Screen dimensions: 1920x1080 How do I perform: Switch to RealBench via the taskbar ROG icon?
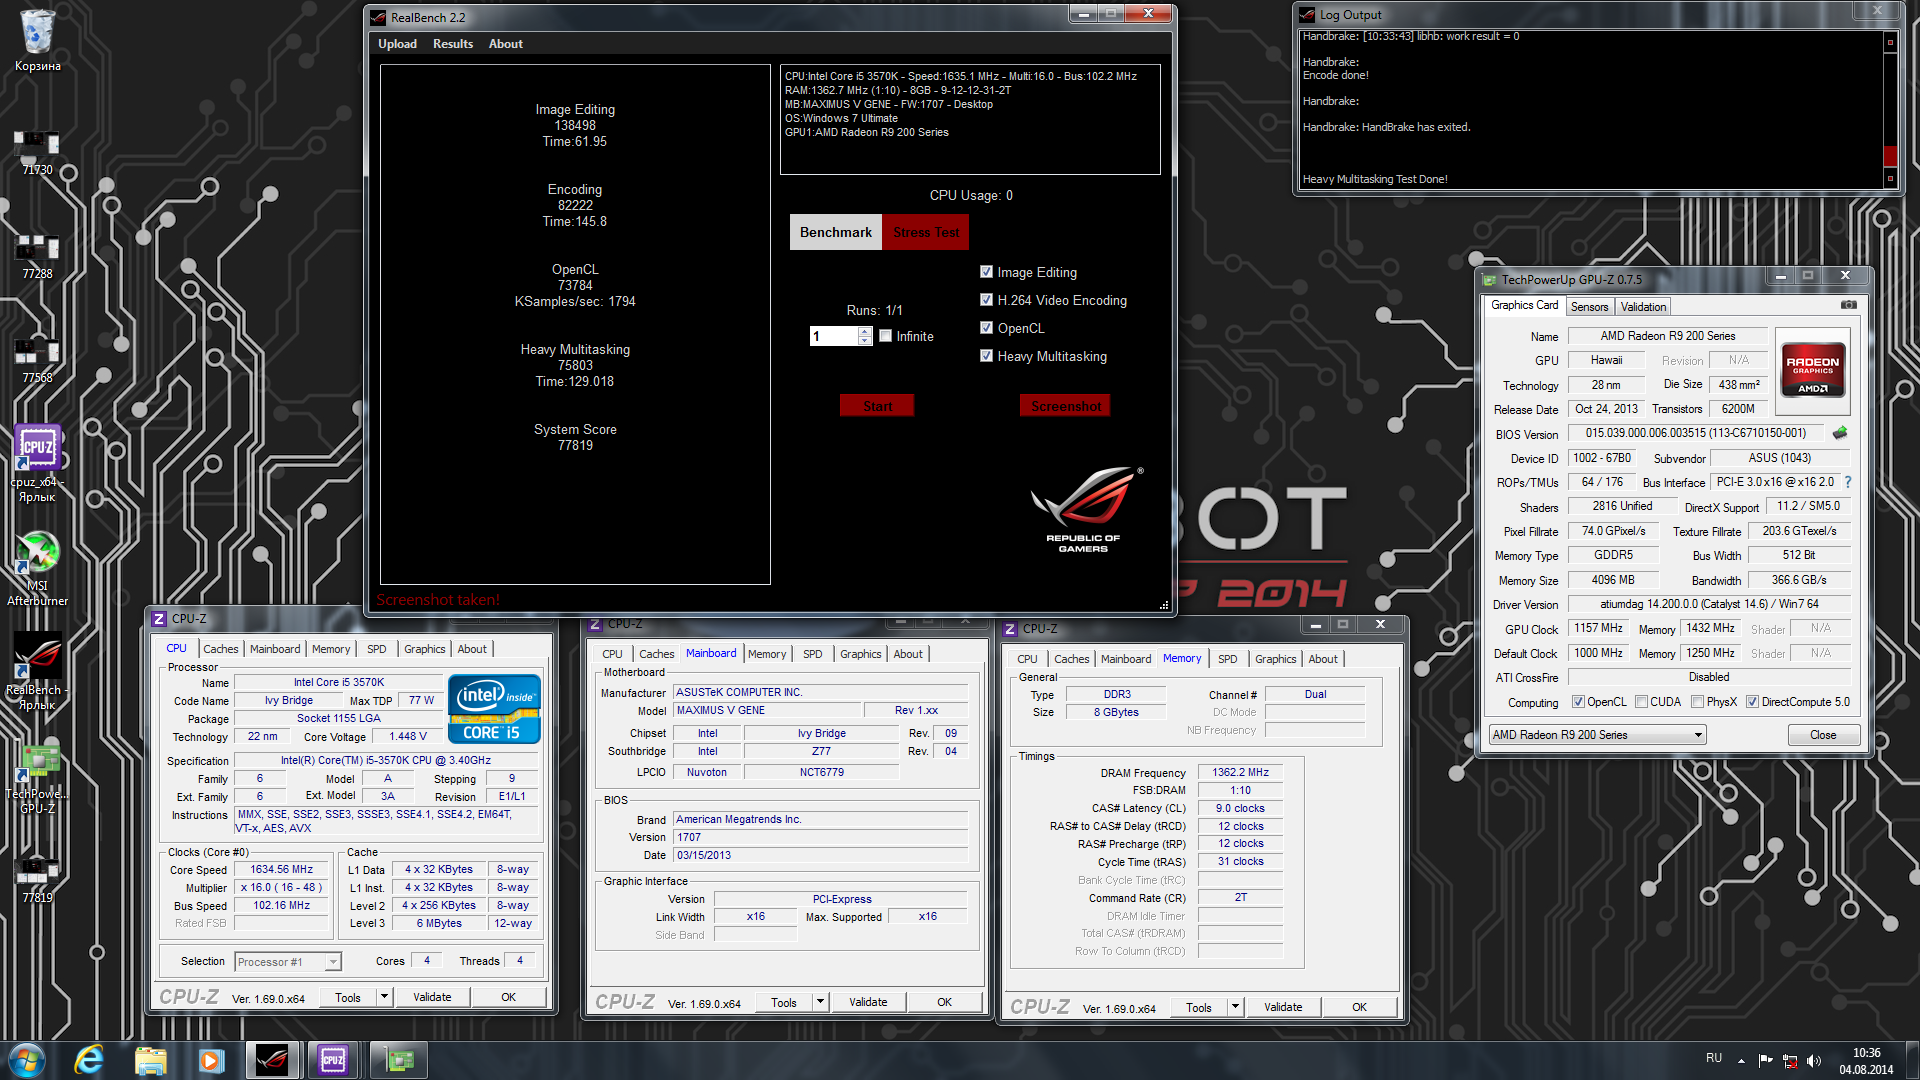[272, 1060]
